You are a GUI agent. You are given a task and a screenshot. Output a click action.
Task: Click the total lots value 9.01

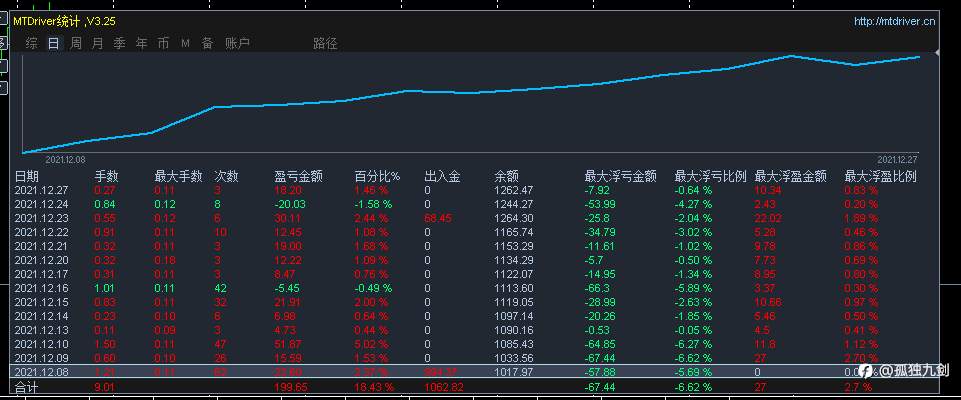(x=105, y=387)
